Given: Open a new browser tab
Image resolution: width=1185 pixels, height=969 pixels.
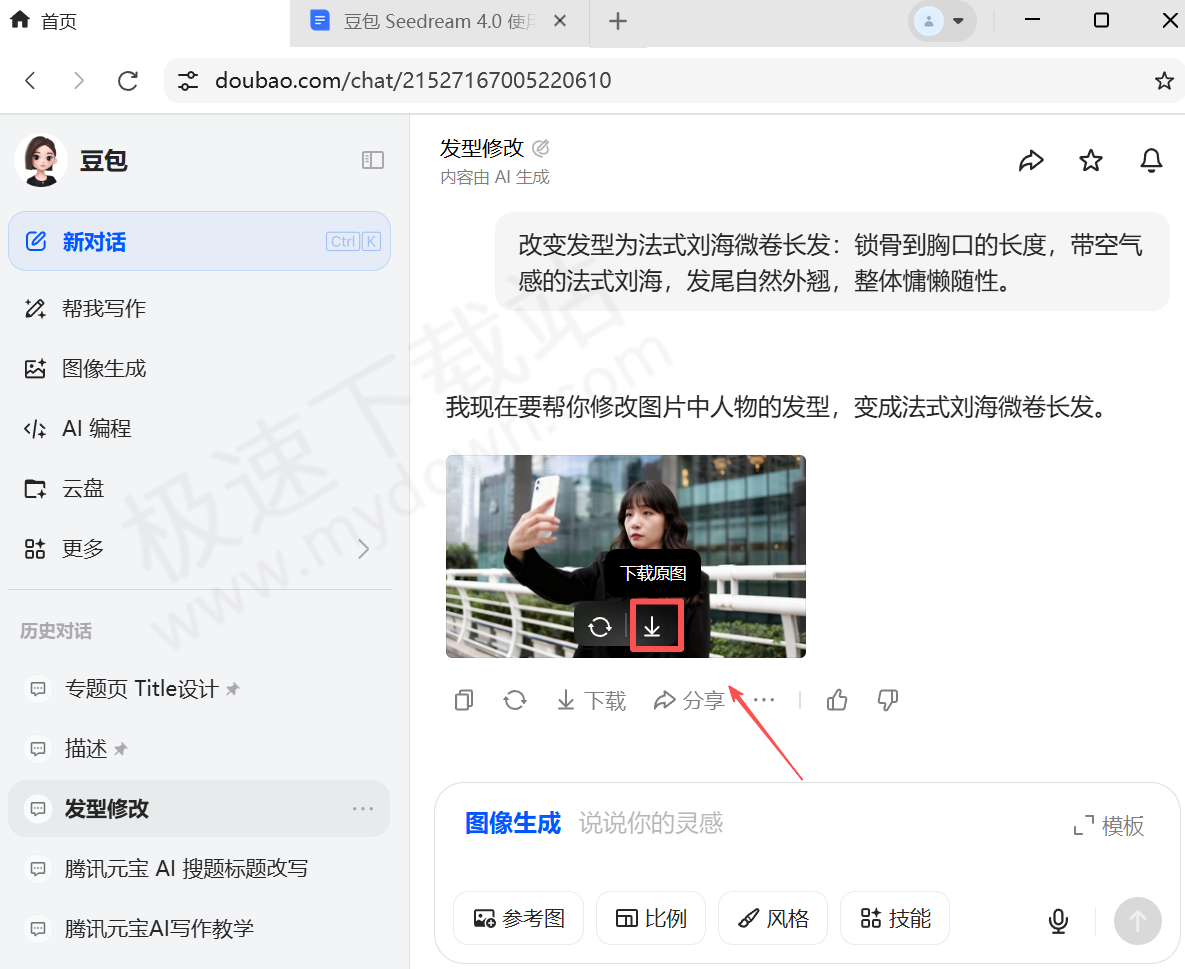Looking at the screenshot, I should tap(617, 20).
